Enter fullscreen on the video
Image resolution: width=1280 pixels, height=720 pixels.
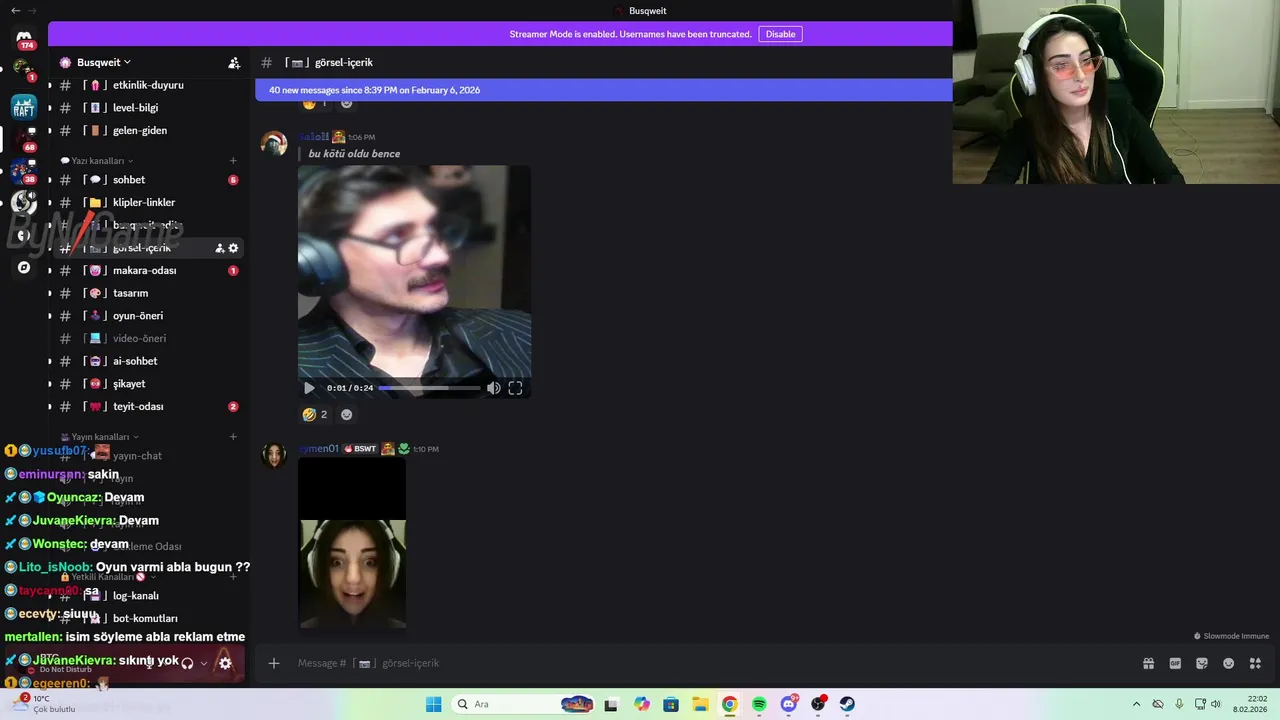point(515,388)
